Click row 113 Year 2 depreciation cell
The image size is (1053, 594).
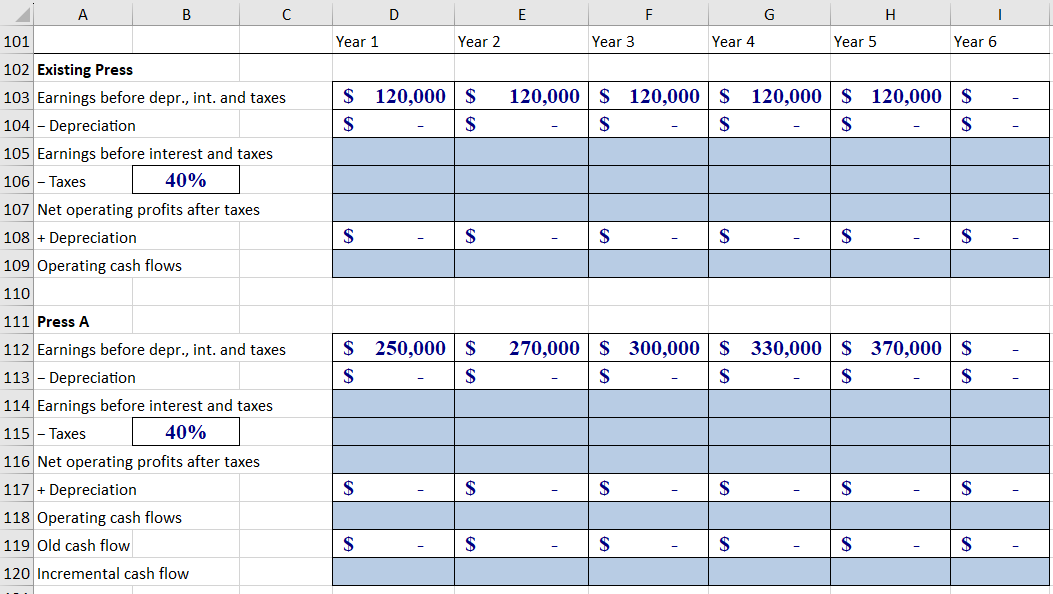tap(521, 376)
